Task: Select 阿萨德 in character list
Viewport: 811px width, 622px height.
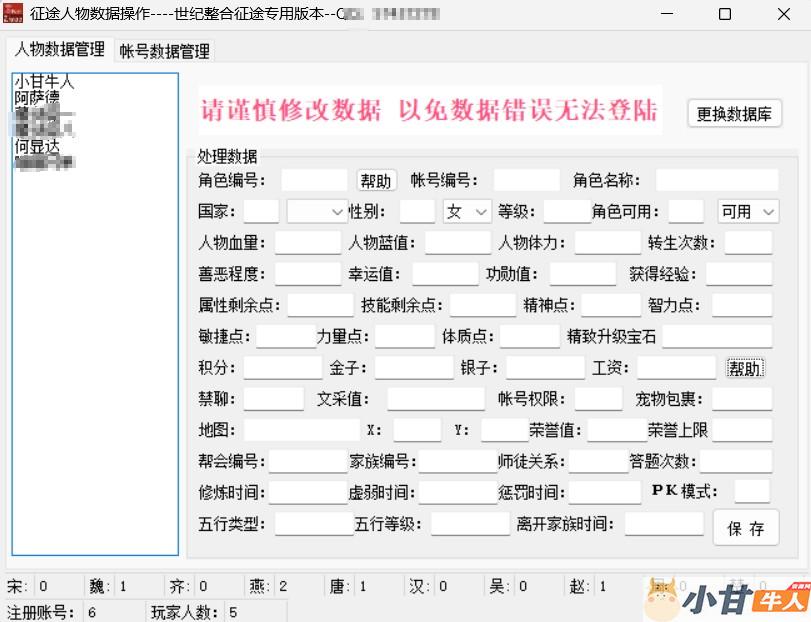Action: (x=37, y=98)
